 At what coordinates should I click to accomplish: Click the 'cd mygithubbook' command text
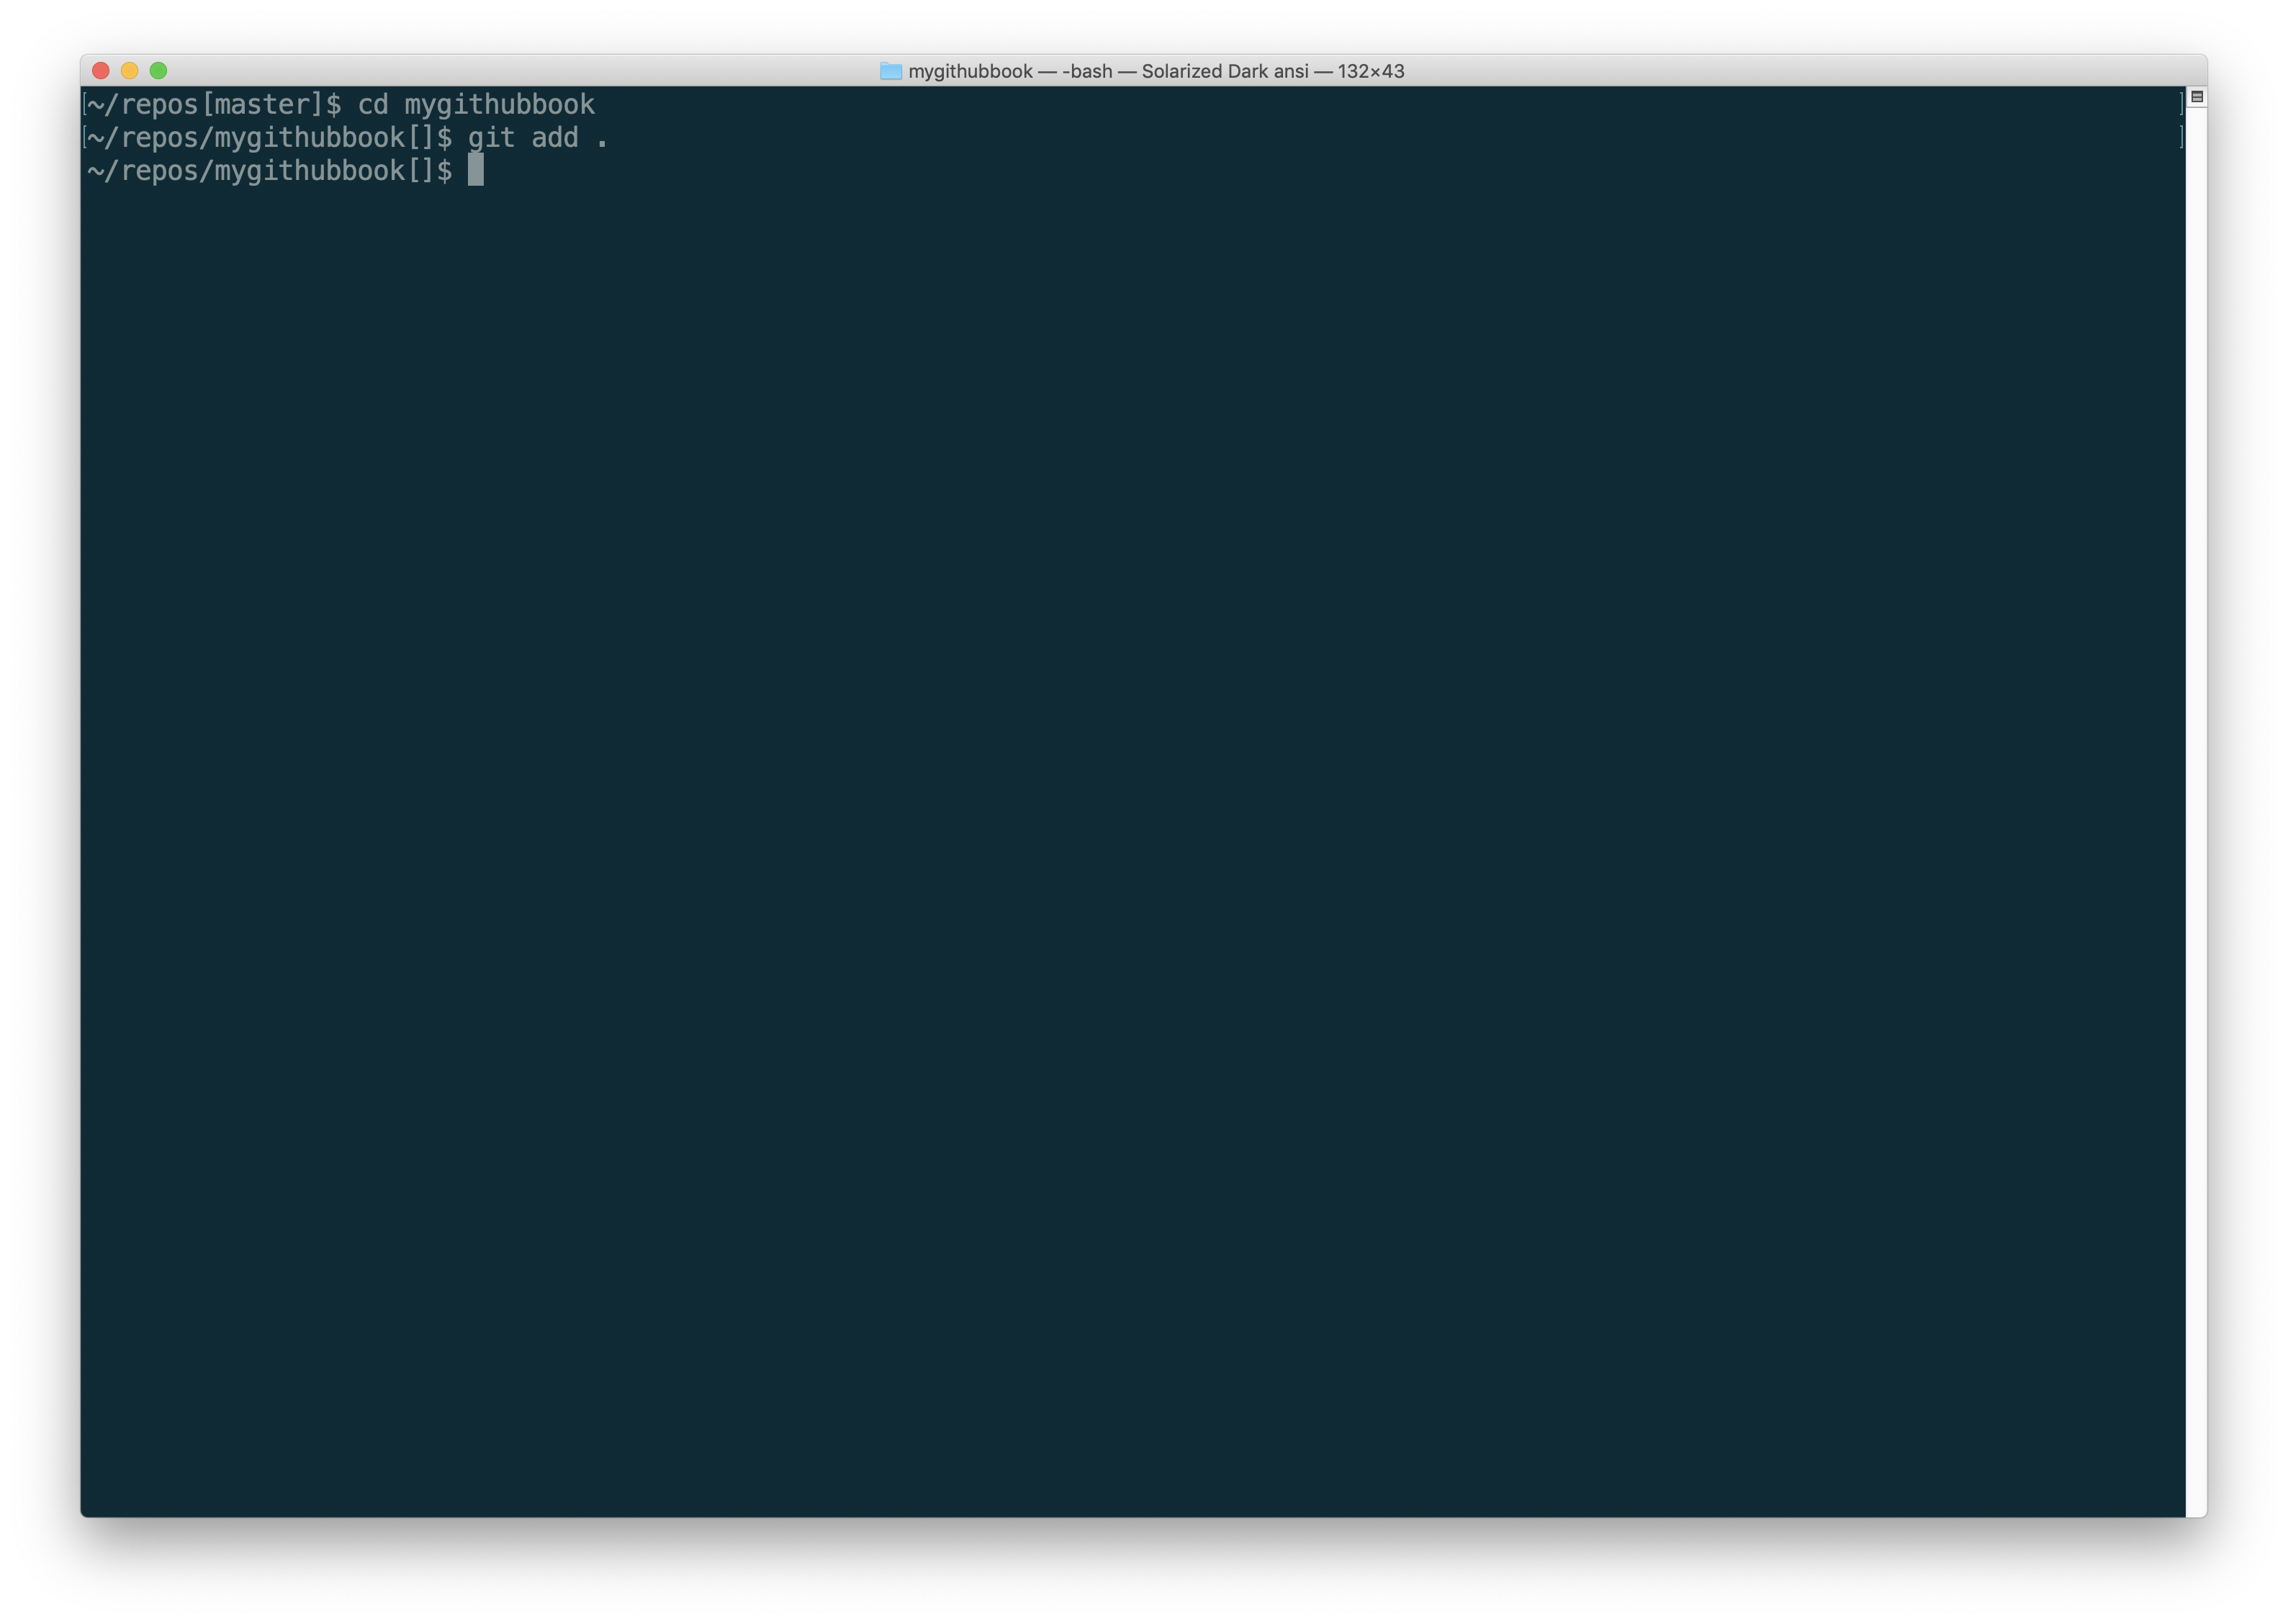coord(476,104)
